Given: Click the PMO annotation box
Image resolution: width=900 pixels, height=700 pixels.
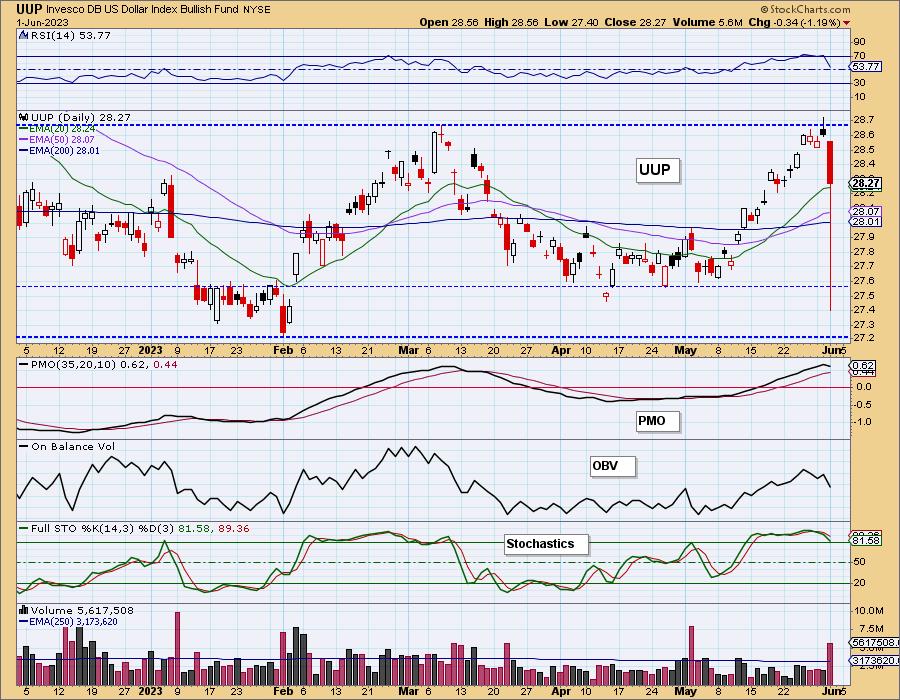Looking at the screenshot, I should tap(658, 421).
